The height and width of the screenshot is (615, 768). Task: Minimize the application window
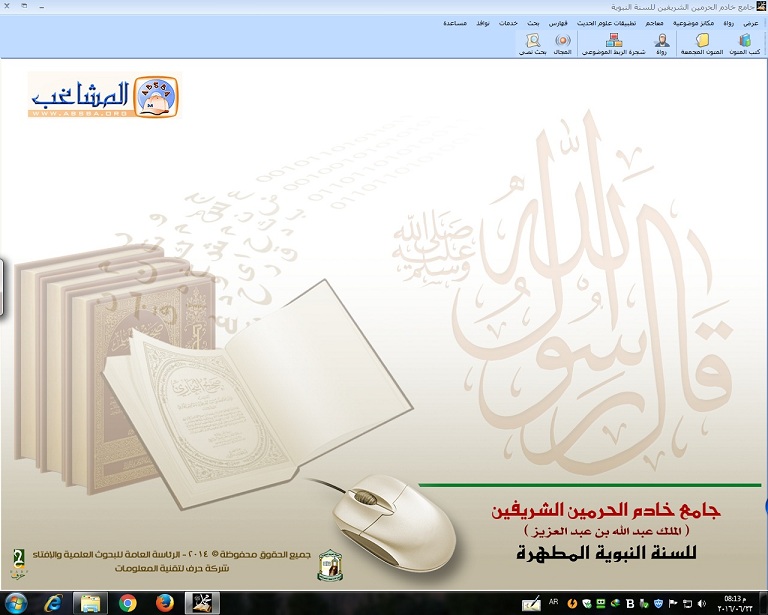coord(42,6)
